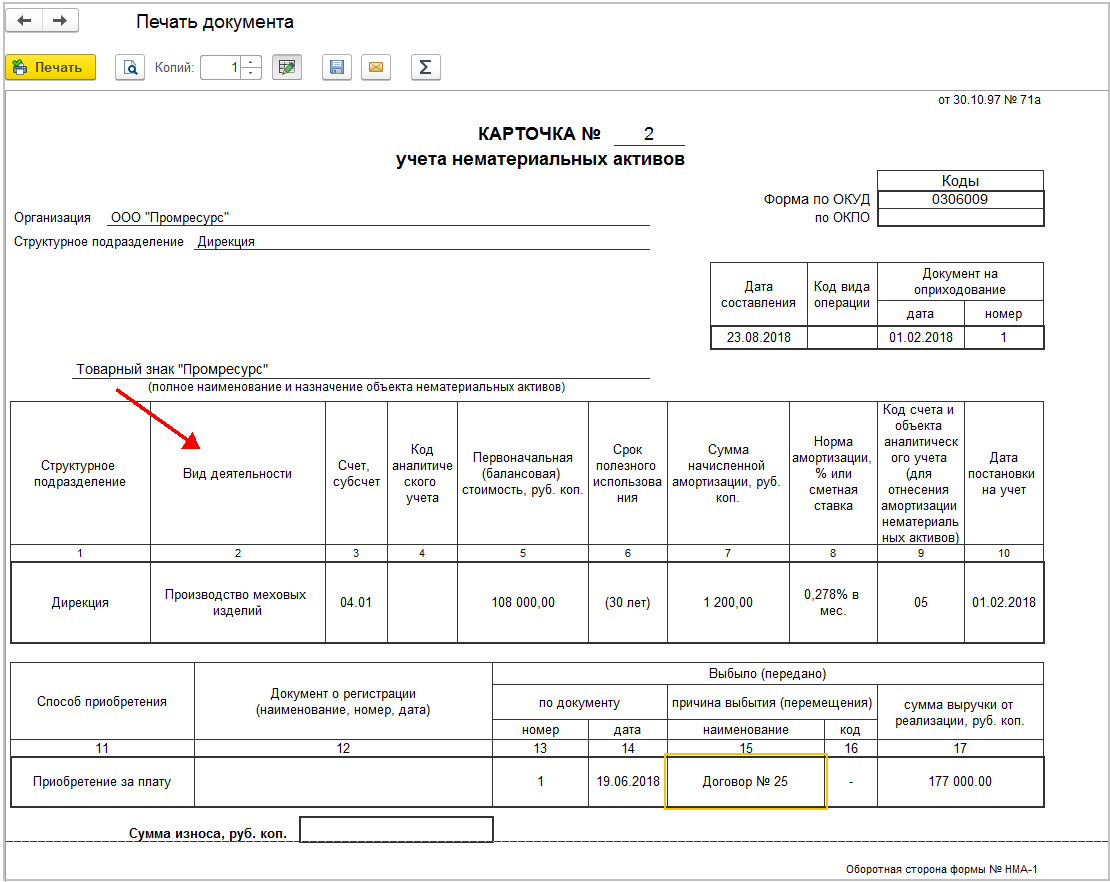Save the document with the floppy disk icon
The image size is (1110, 882).
coord(337,67)
